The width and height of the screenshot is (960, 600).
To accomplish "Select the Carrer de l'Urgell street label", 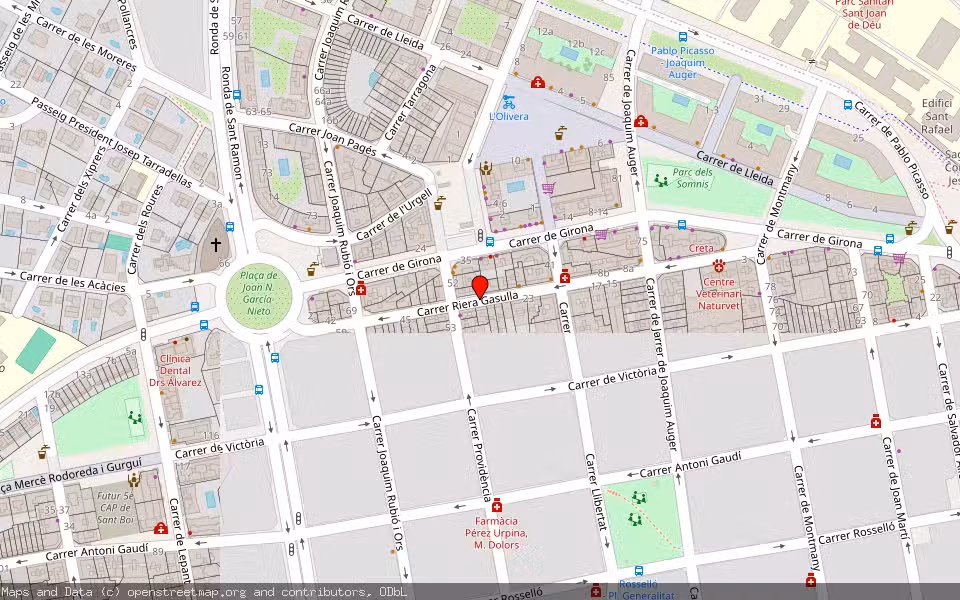I will click(394, 215).
